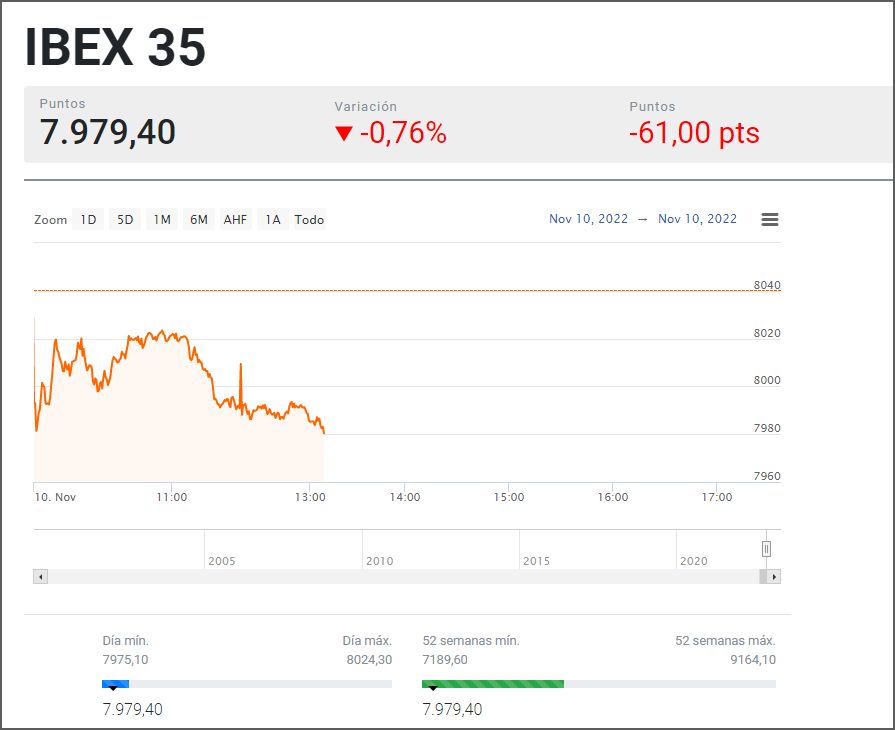Select the 1A zoom option
895x730 pixels.
tap(271, 219)
